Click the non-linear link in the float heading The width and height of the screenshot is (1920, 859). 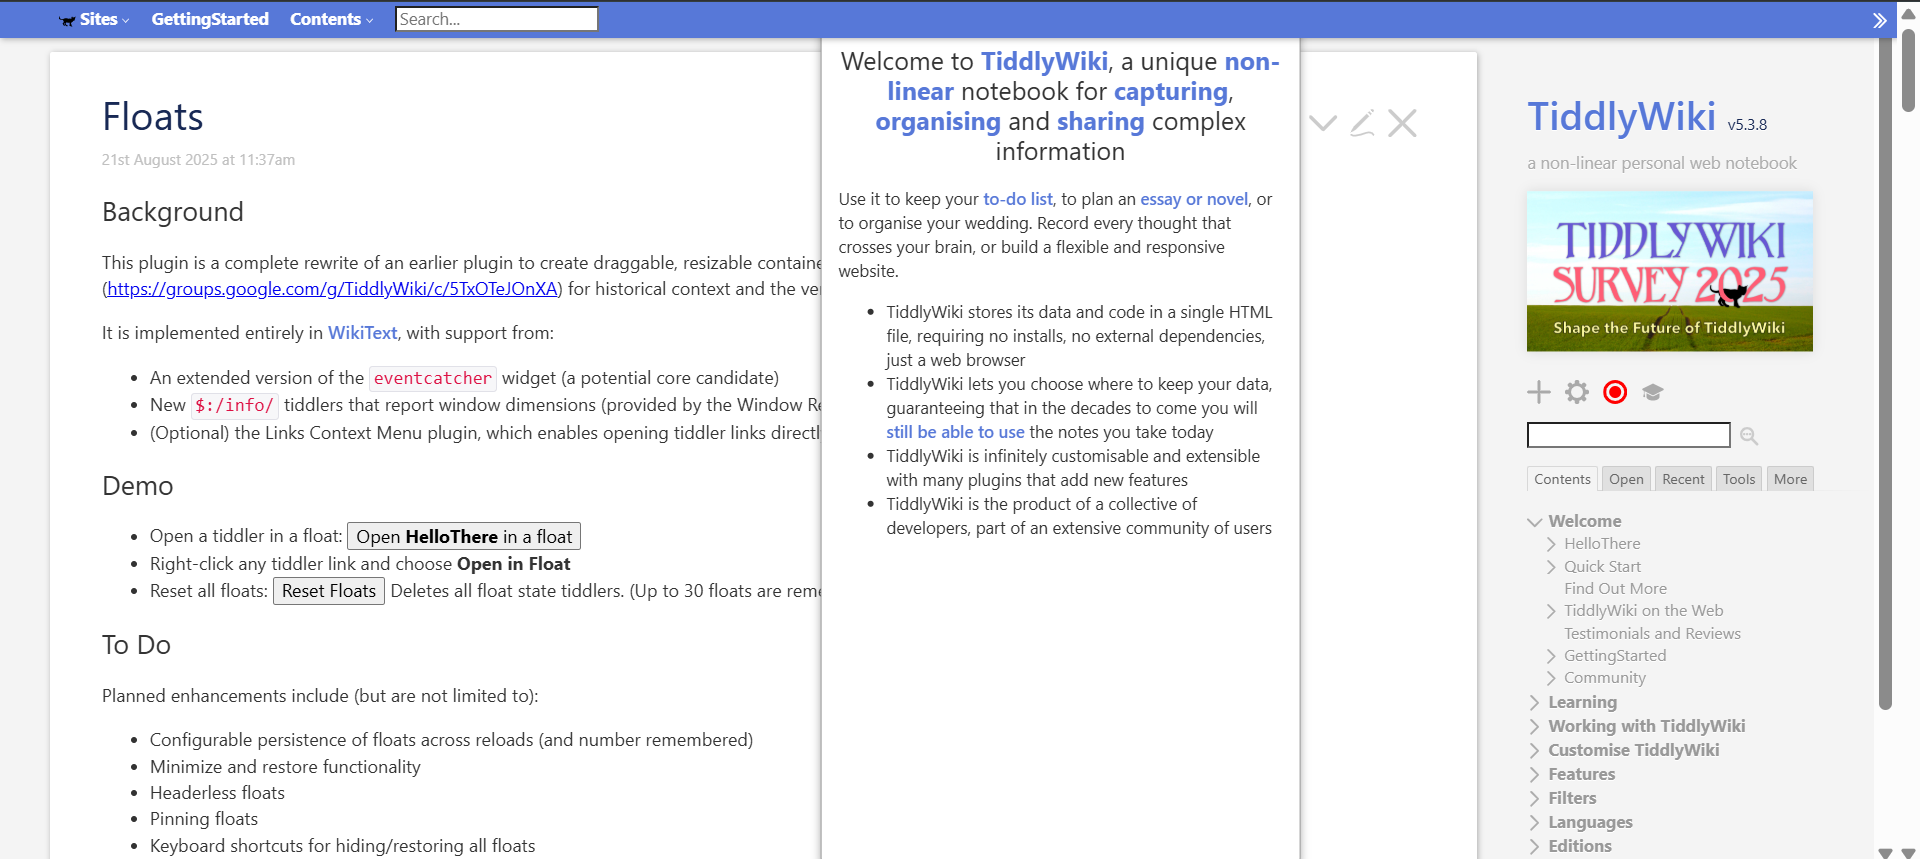tap(1083, 77)
